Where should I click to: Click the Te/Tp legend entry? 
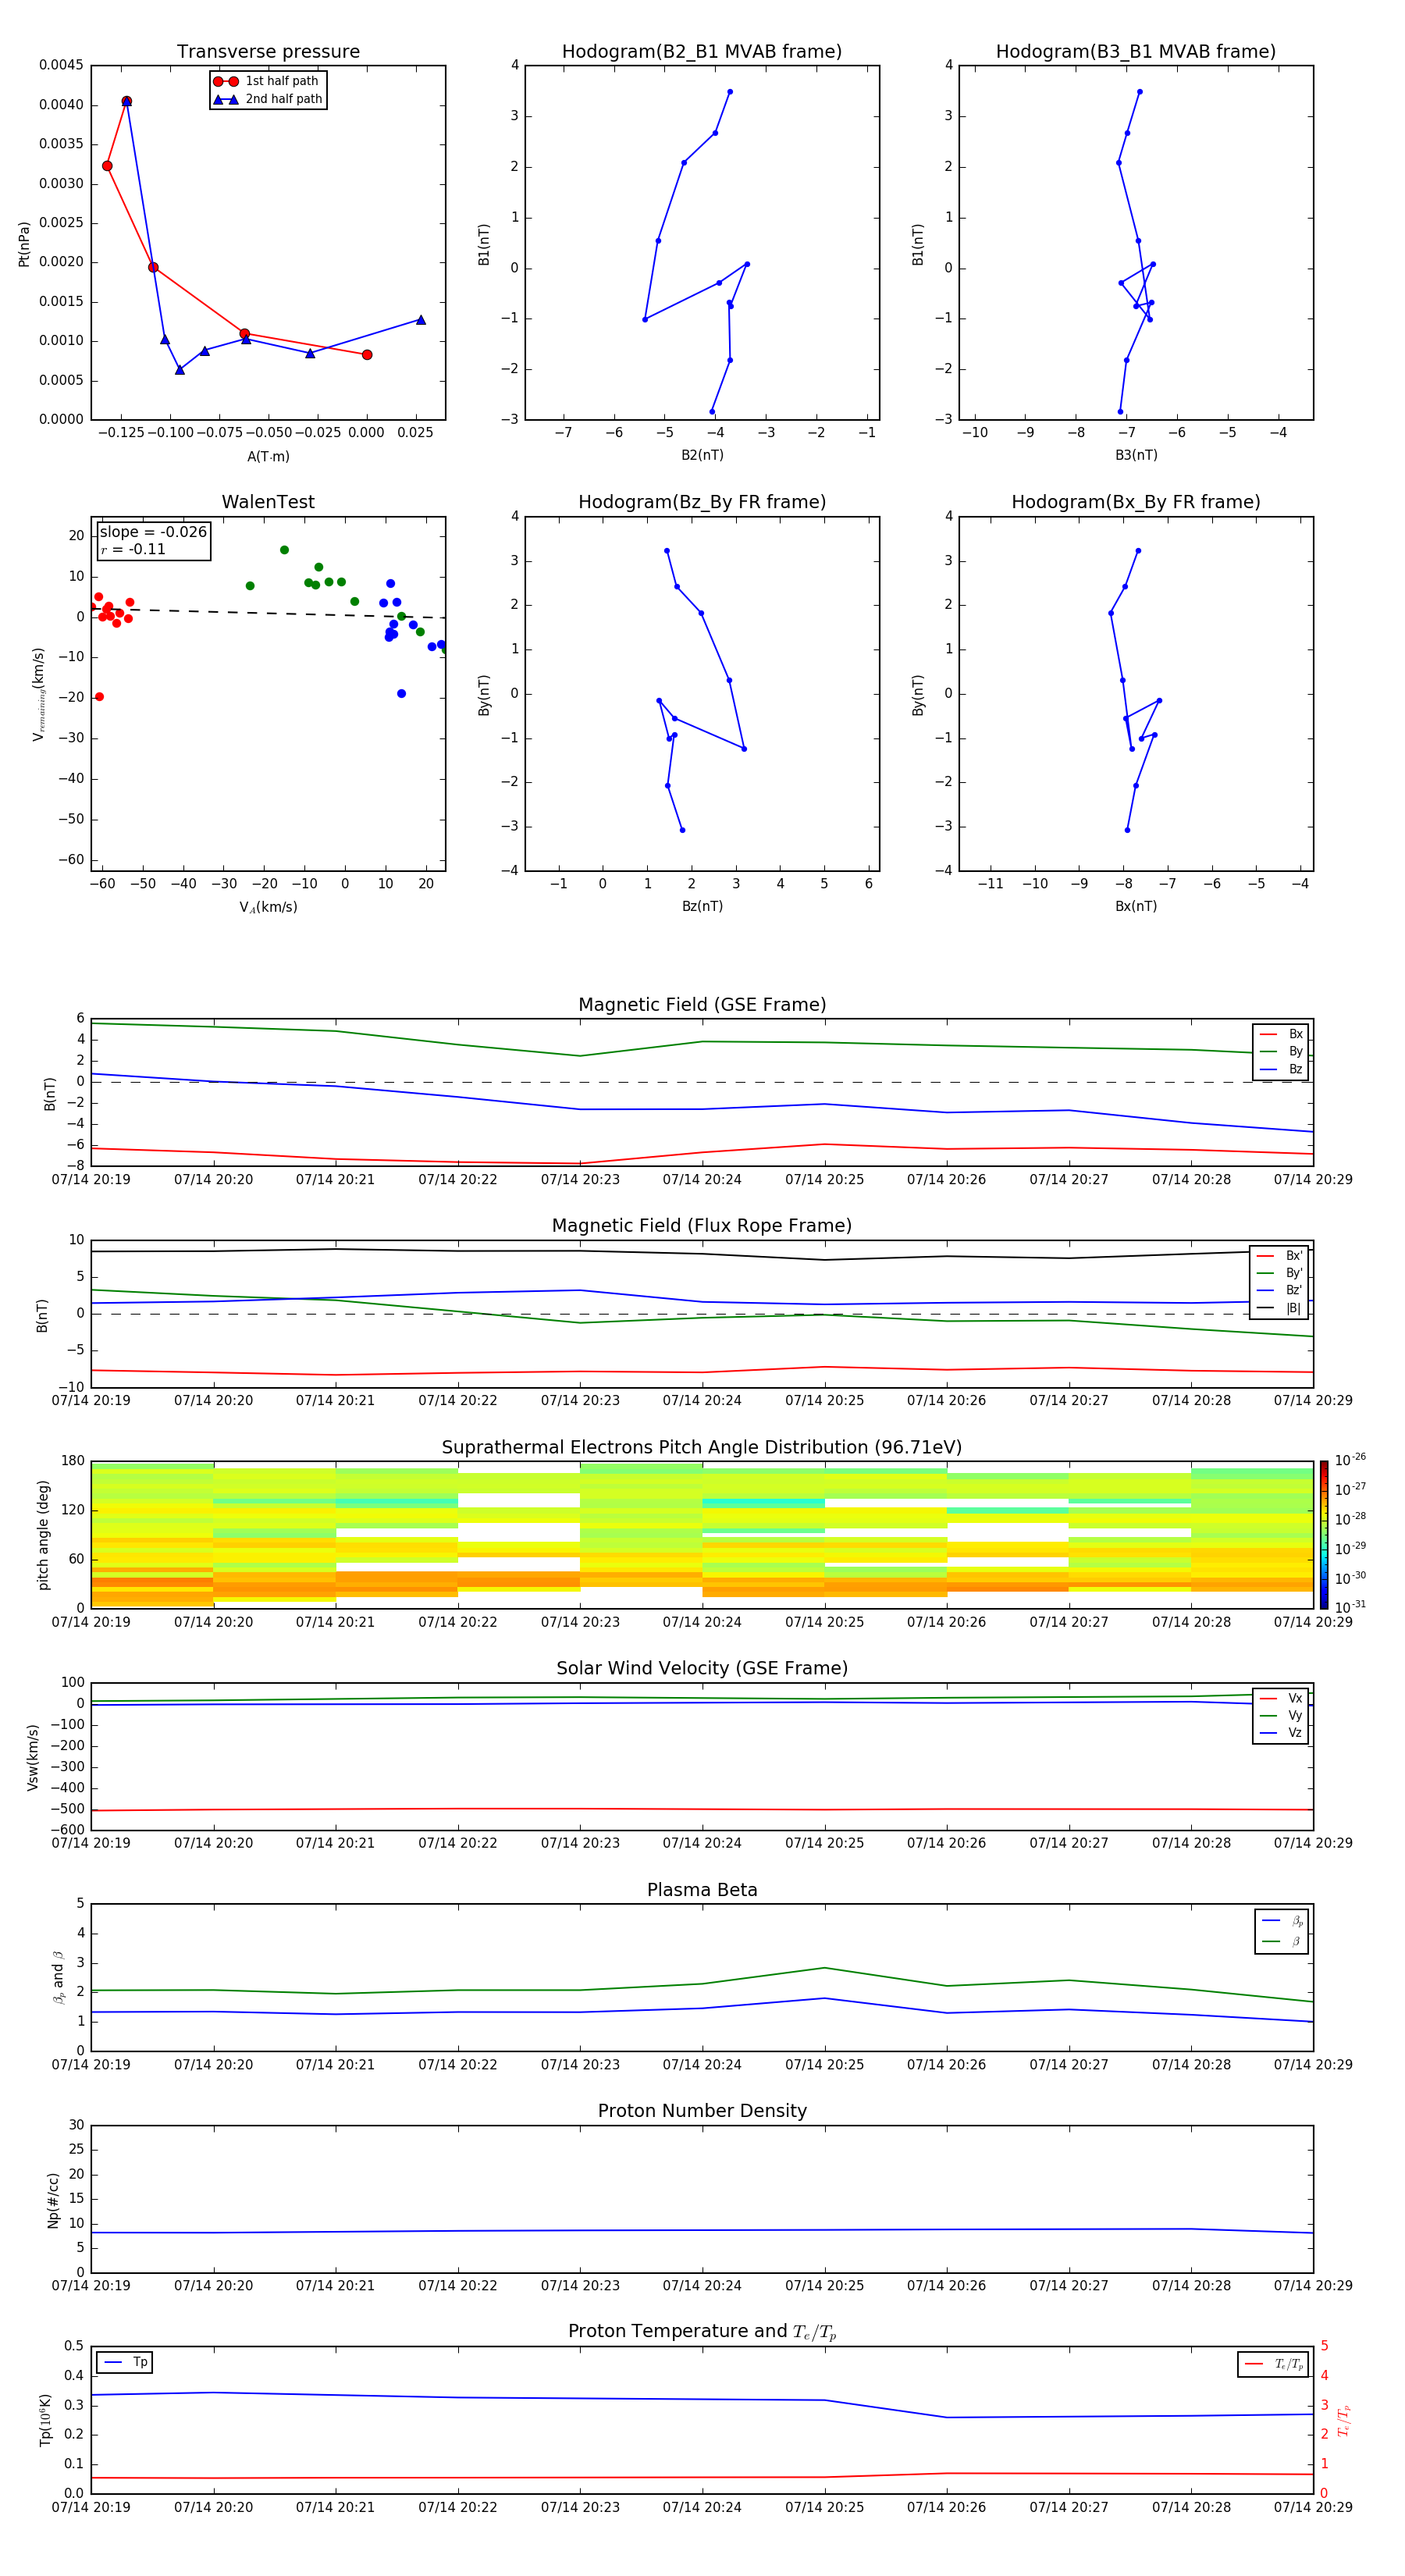pos(1273,2364)
